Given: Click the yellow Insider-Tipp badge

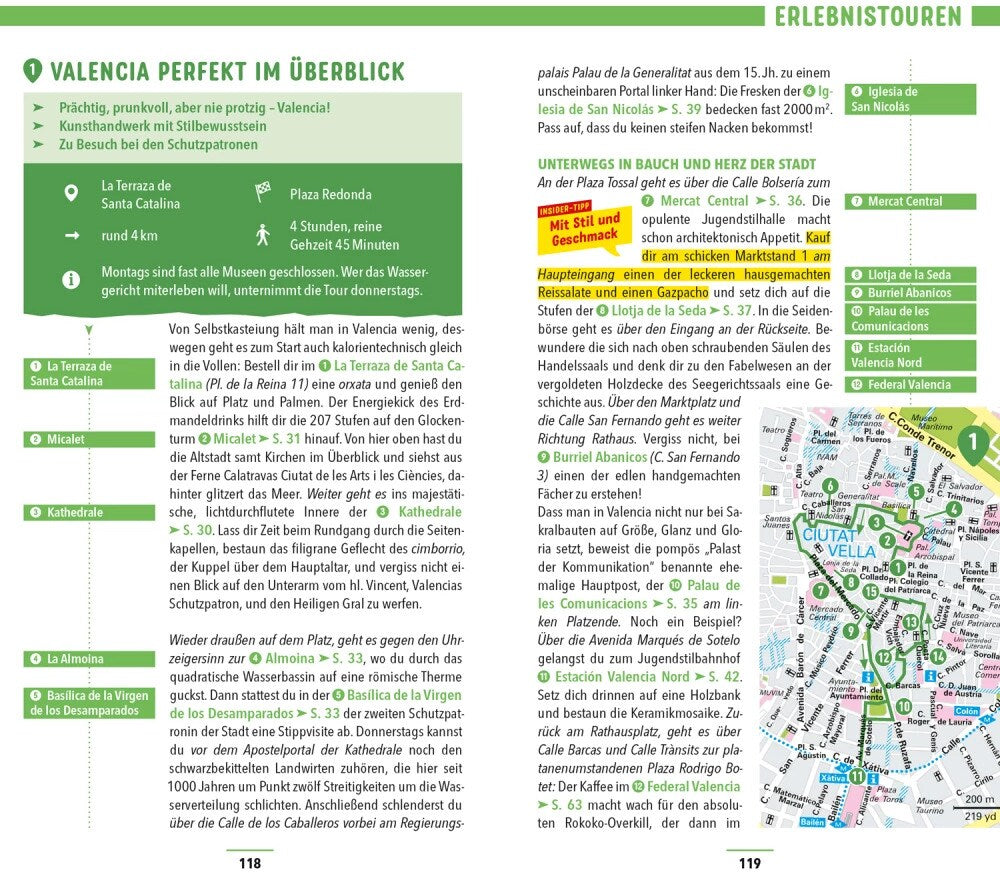Looking at the screenshot, I should coord(585,227).
